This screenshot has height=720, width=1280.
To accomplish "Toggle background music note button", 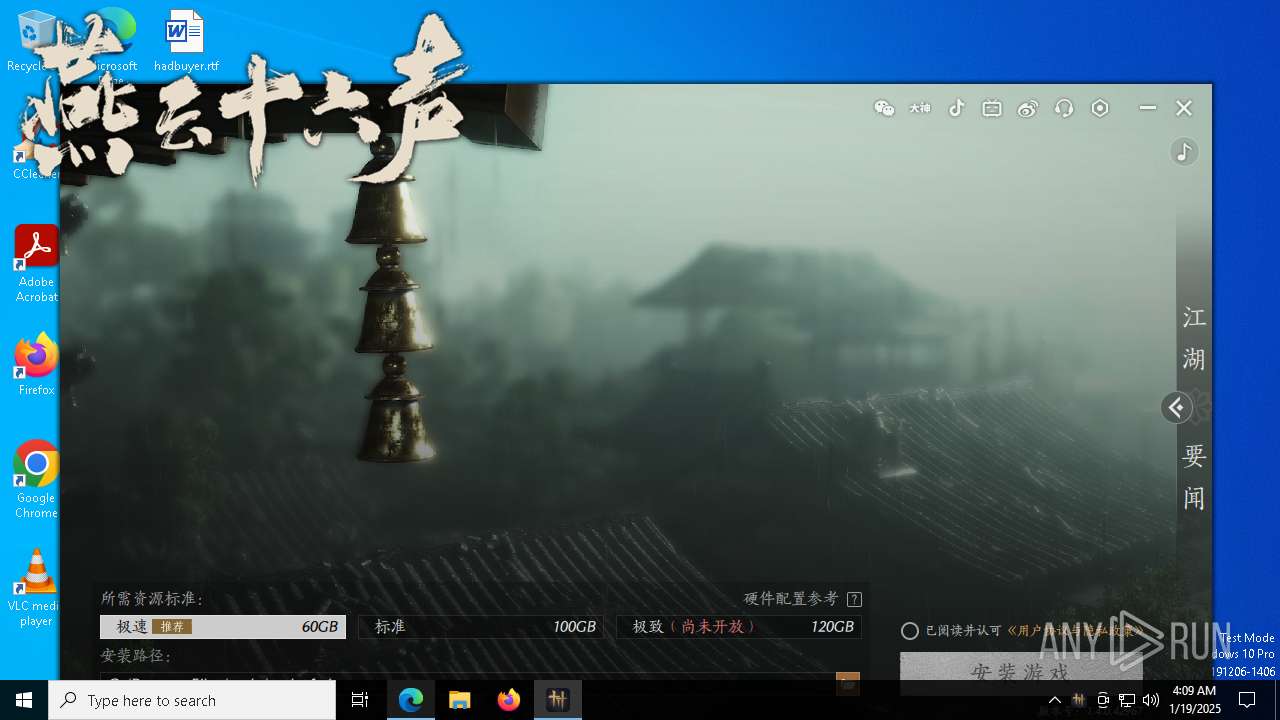I will click(1184, 151).
